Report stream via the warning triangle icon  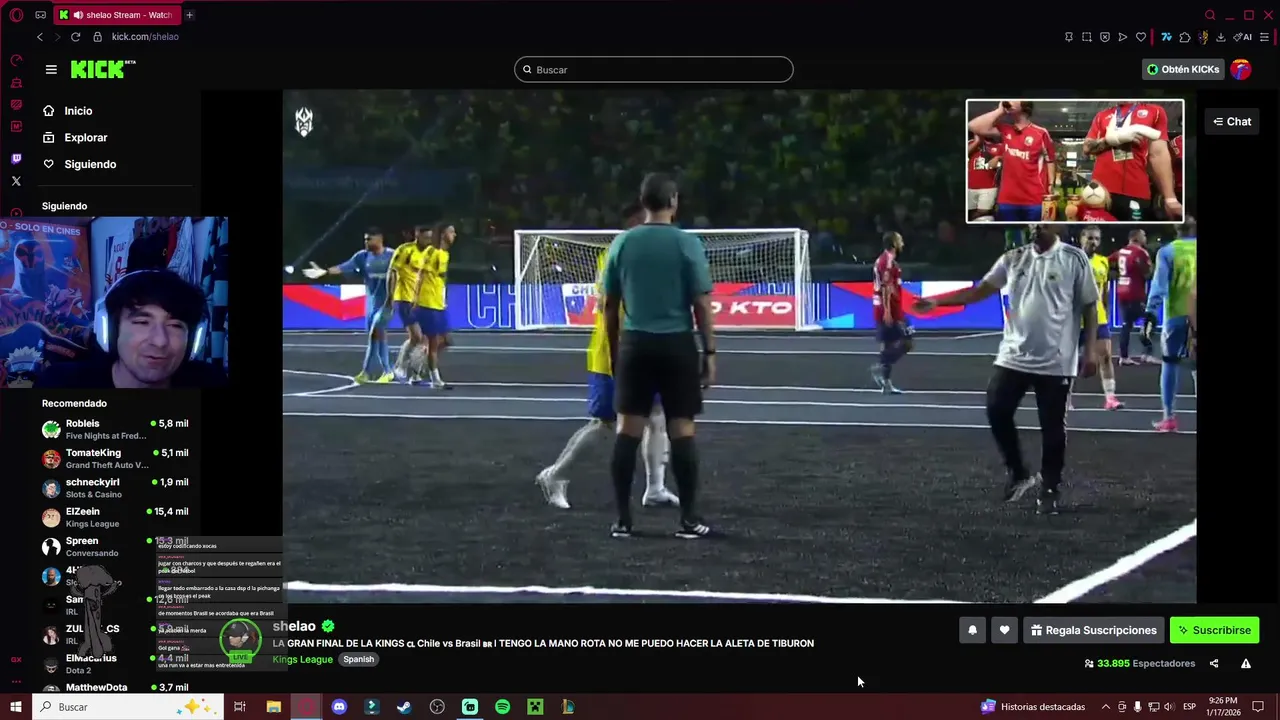pyautogui.click(x=1246, y=664)
